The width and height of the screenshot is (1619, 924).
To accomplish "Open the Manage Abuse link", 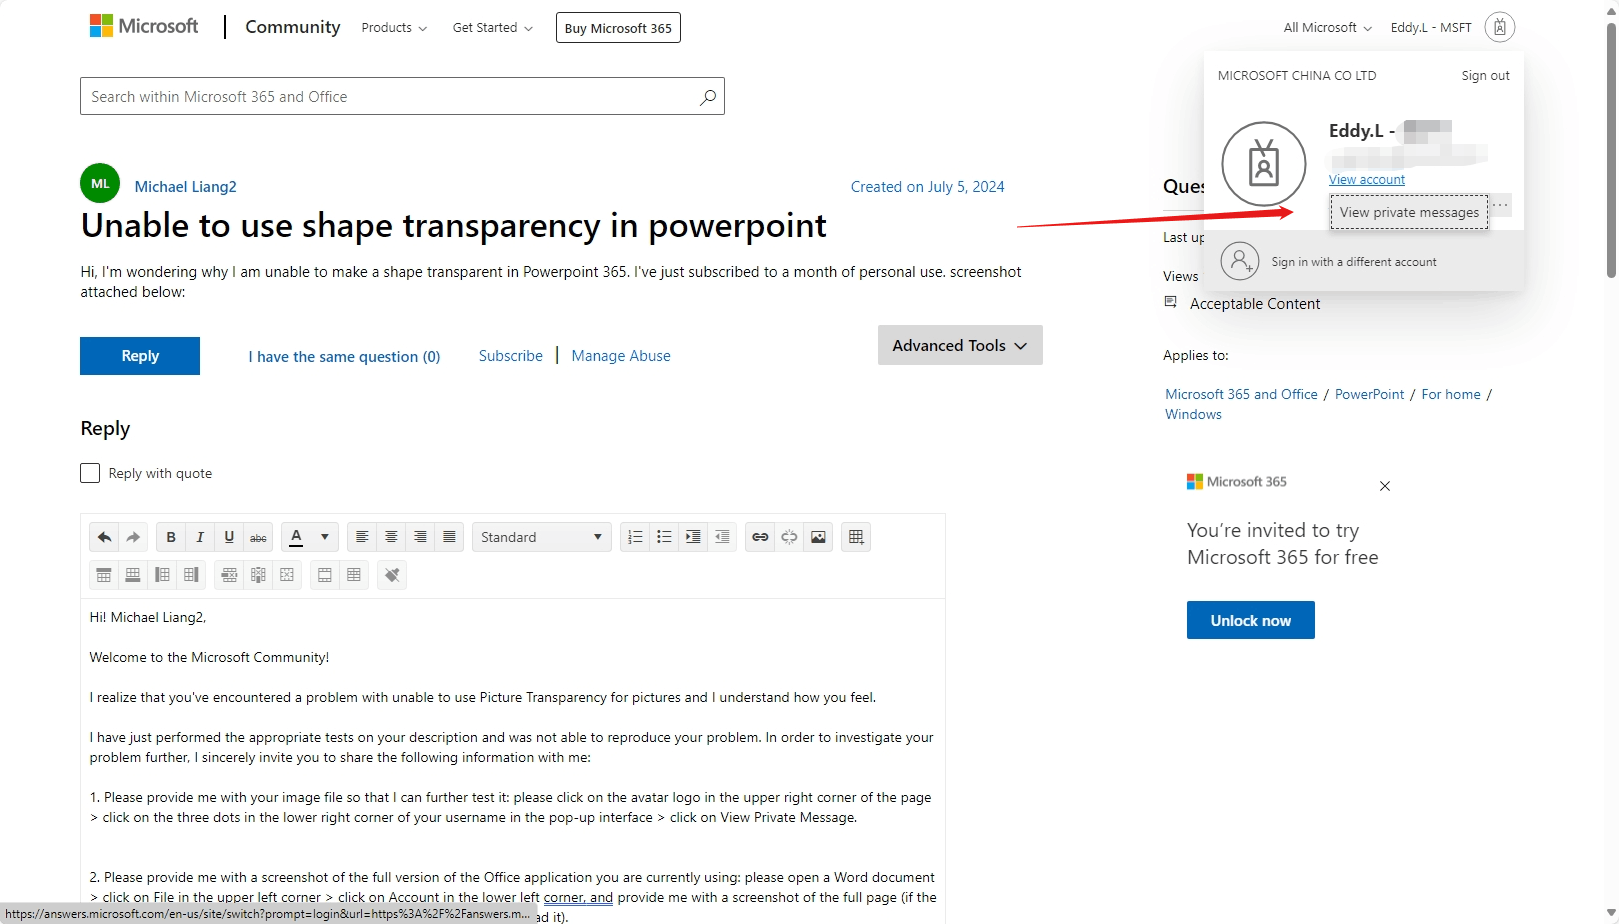I will point(621,356).
